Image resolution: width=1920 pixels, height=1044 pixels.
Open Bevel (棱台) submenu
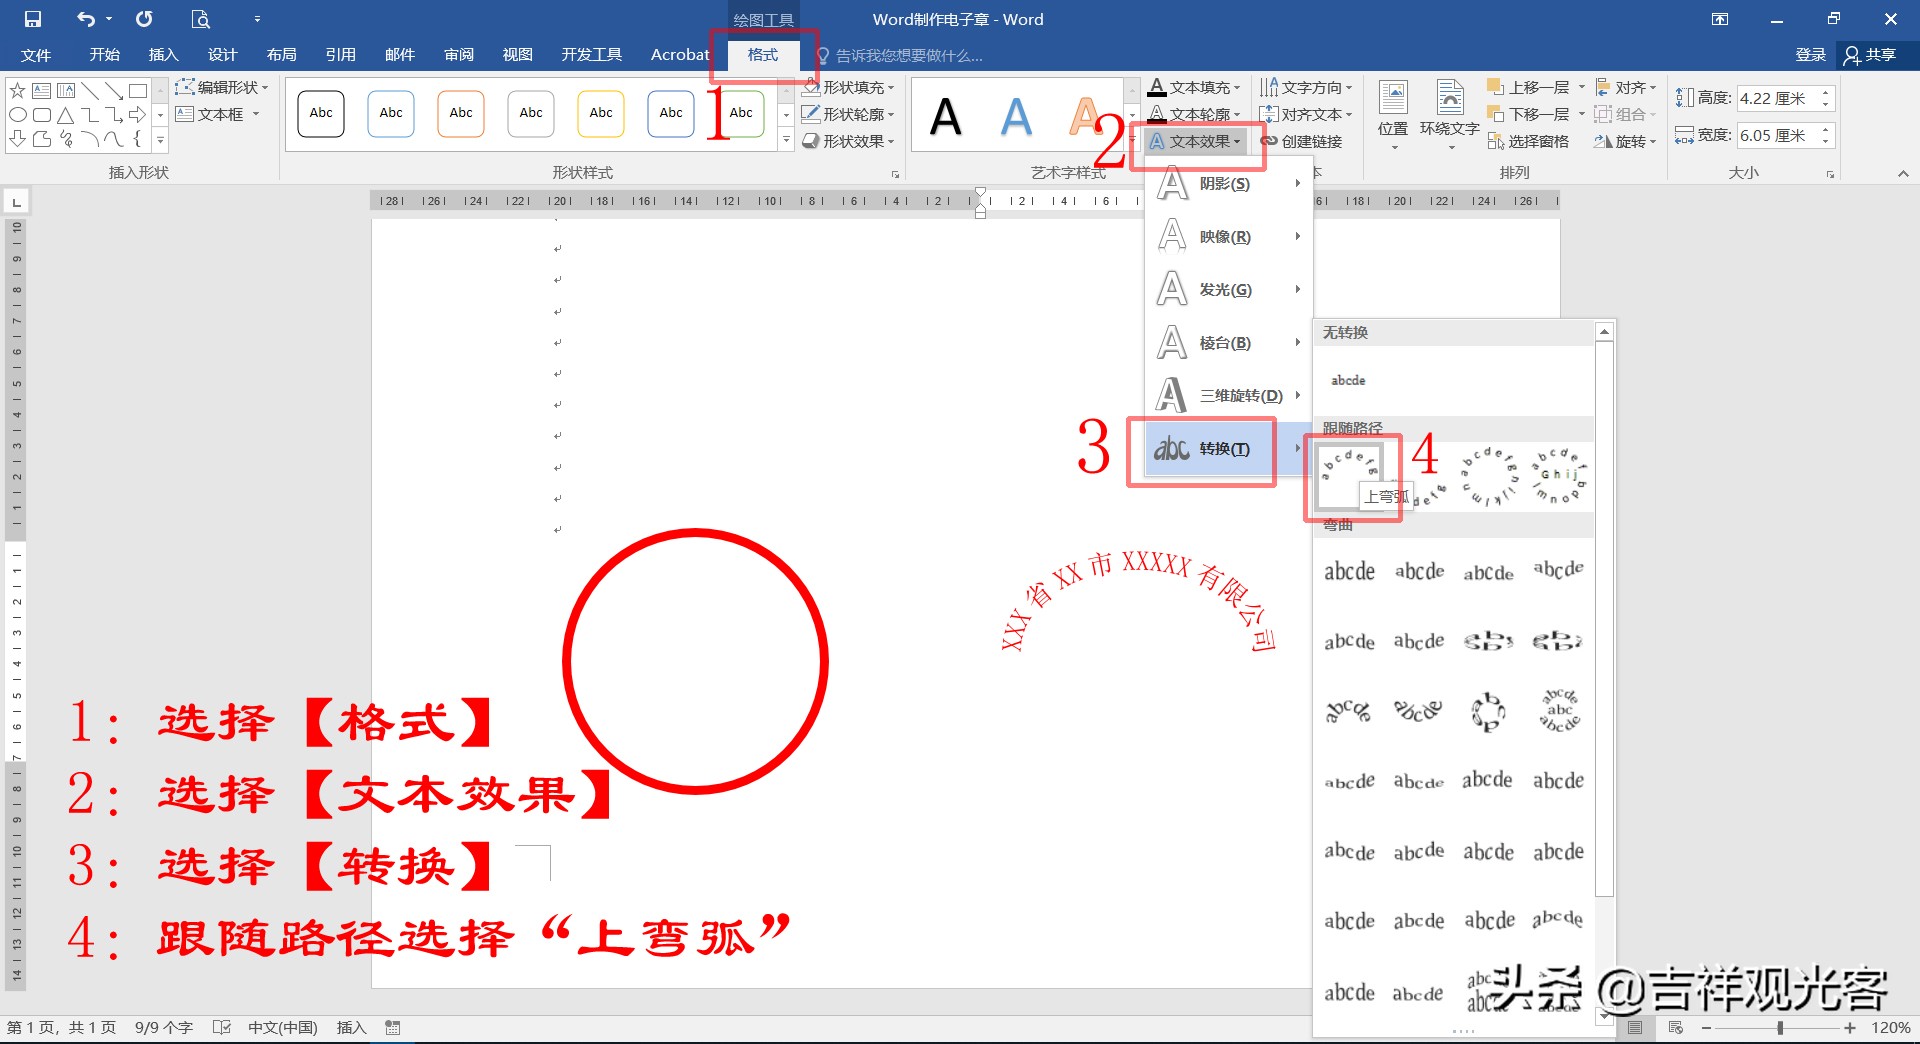1229,343
